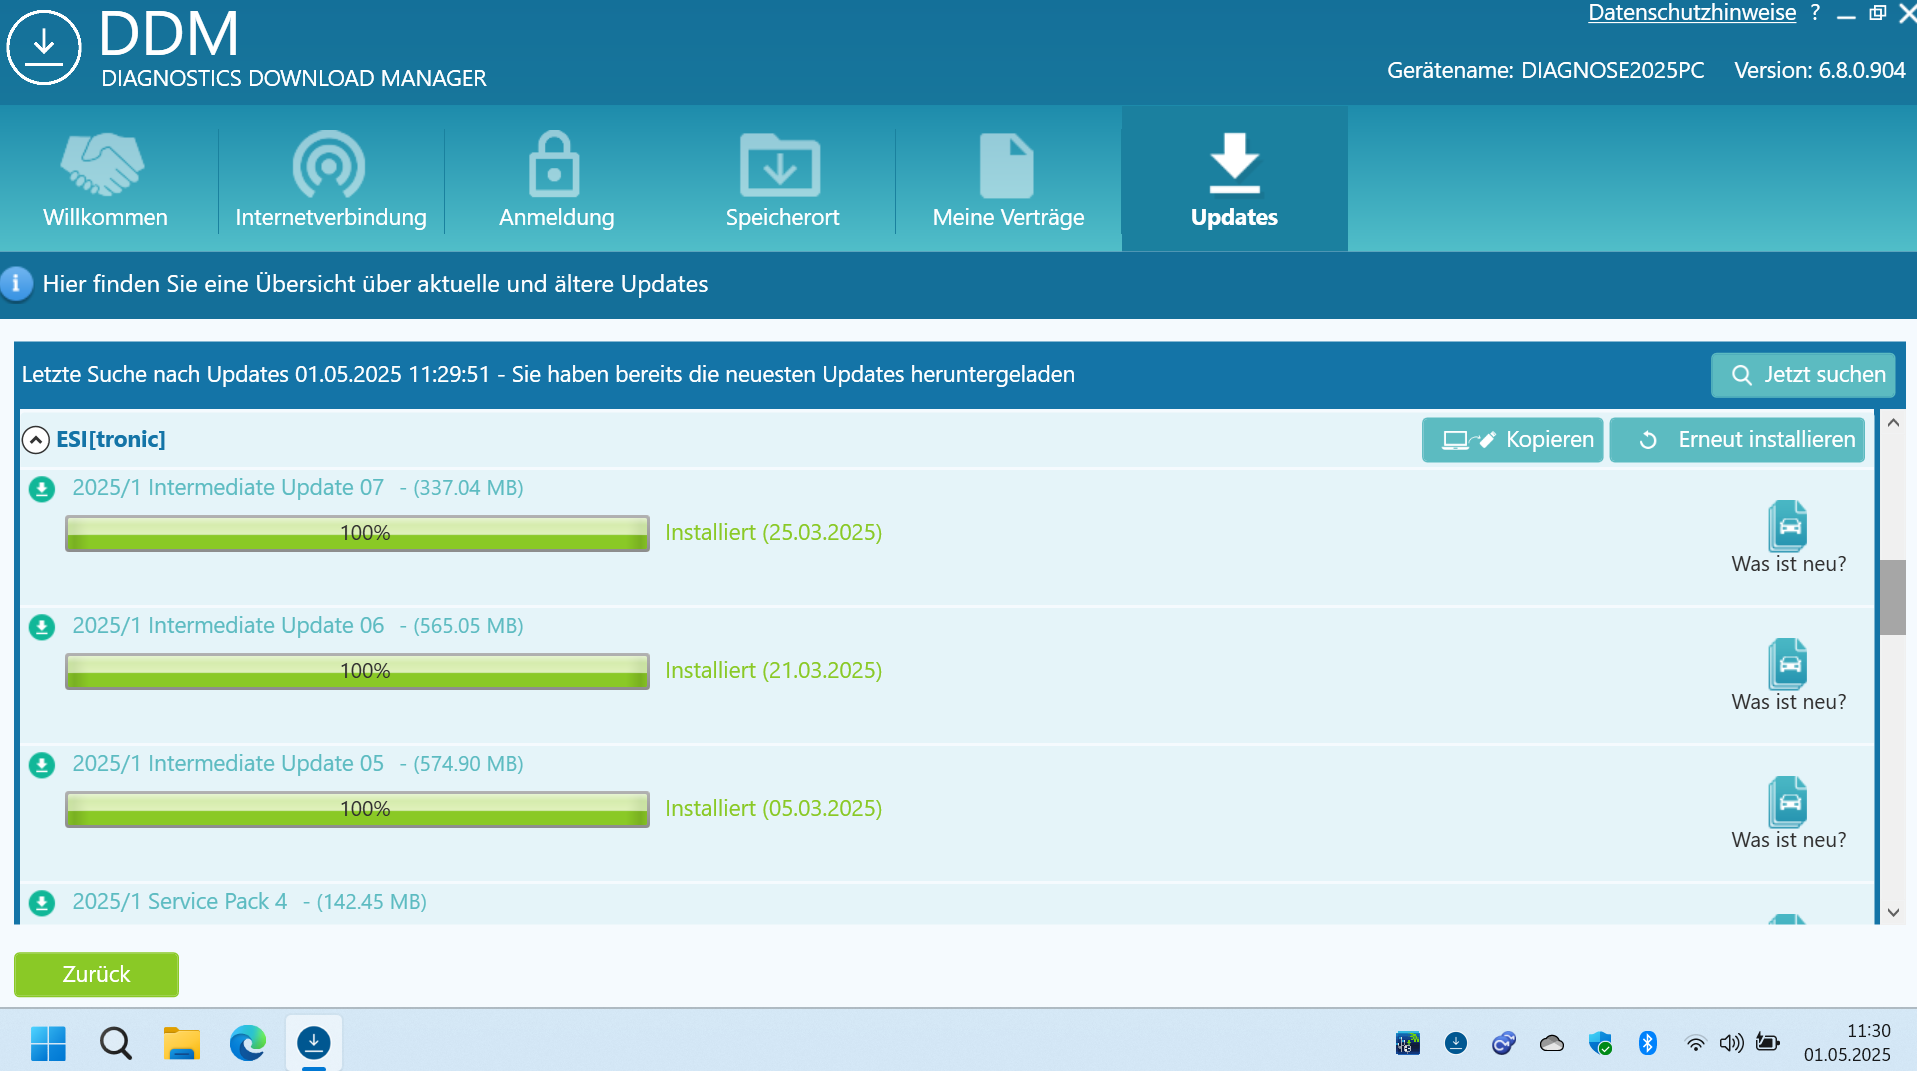Screen dimensions: 1917x1071
Task: Click download status icon for Update 05
Action: point(42,765)
